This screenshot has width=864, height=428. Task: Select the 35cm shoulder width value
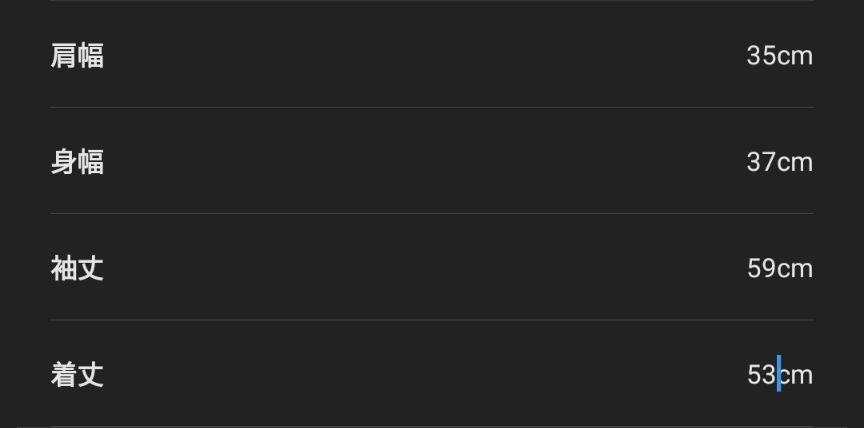coord(780,56)
